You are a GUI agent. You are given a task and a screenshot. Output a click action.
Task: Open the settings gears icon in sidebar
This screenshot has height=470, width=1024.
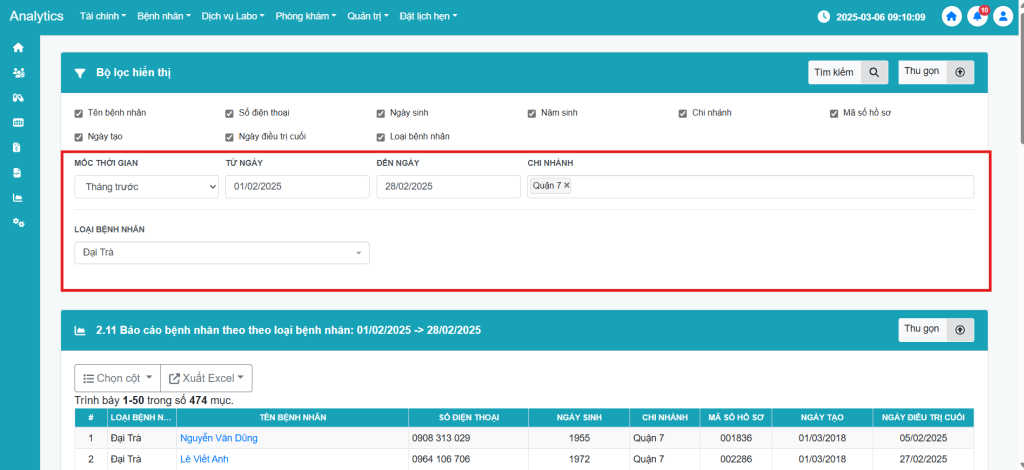(x=18, y=222)
